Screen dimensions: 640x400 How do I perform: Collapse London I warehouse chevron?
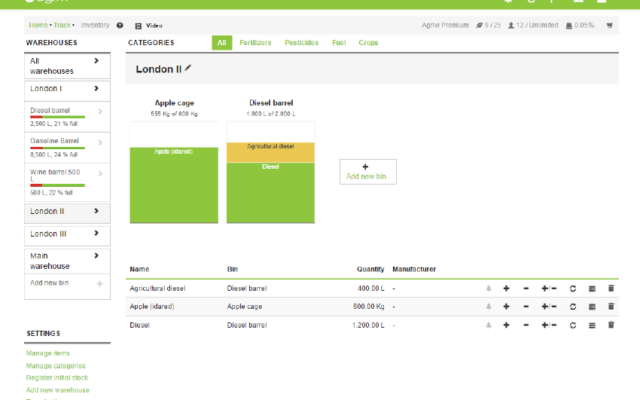(96, 89)
